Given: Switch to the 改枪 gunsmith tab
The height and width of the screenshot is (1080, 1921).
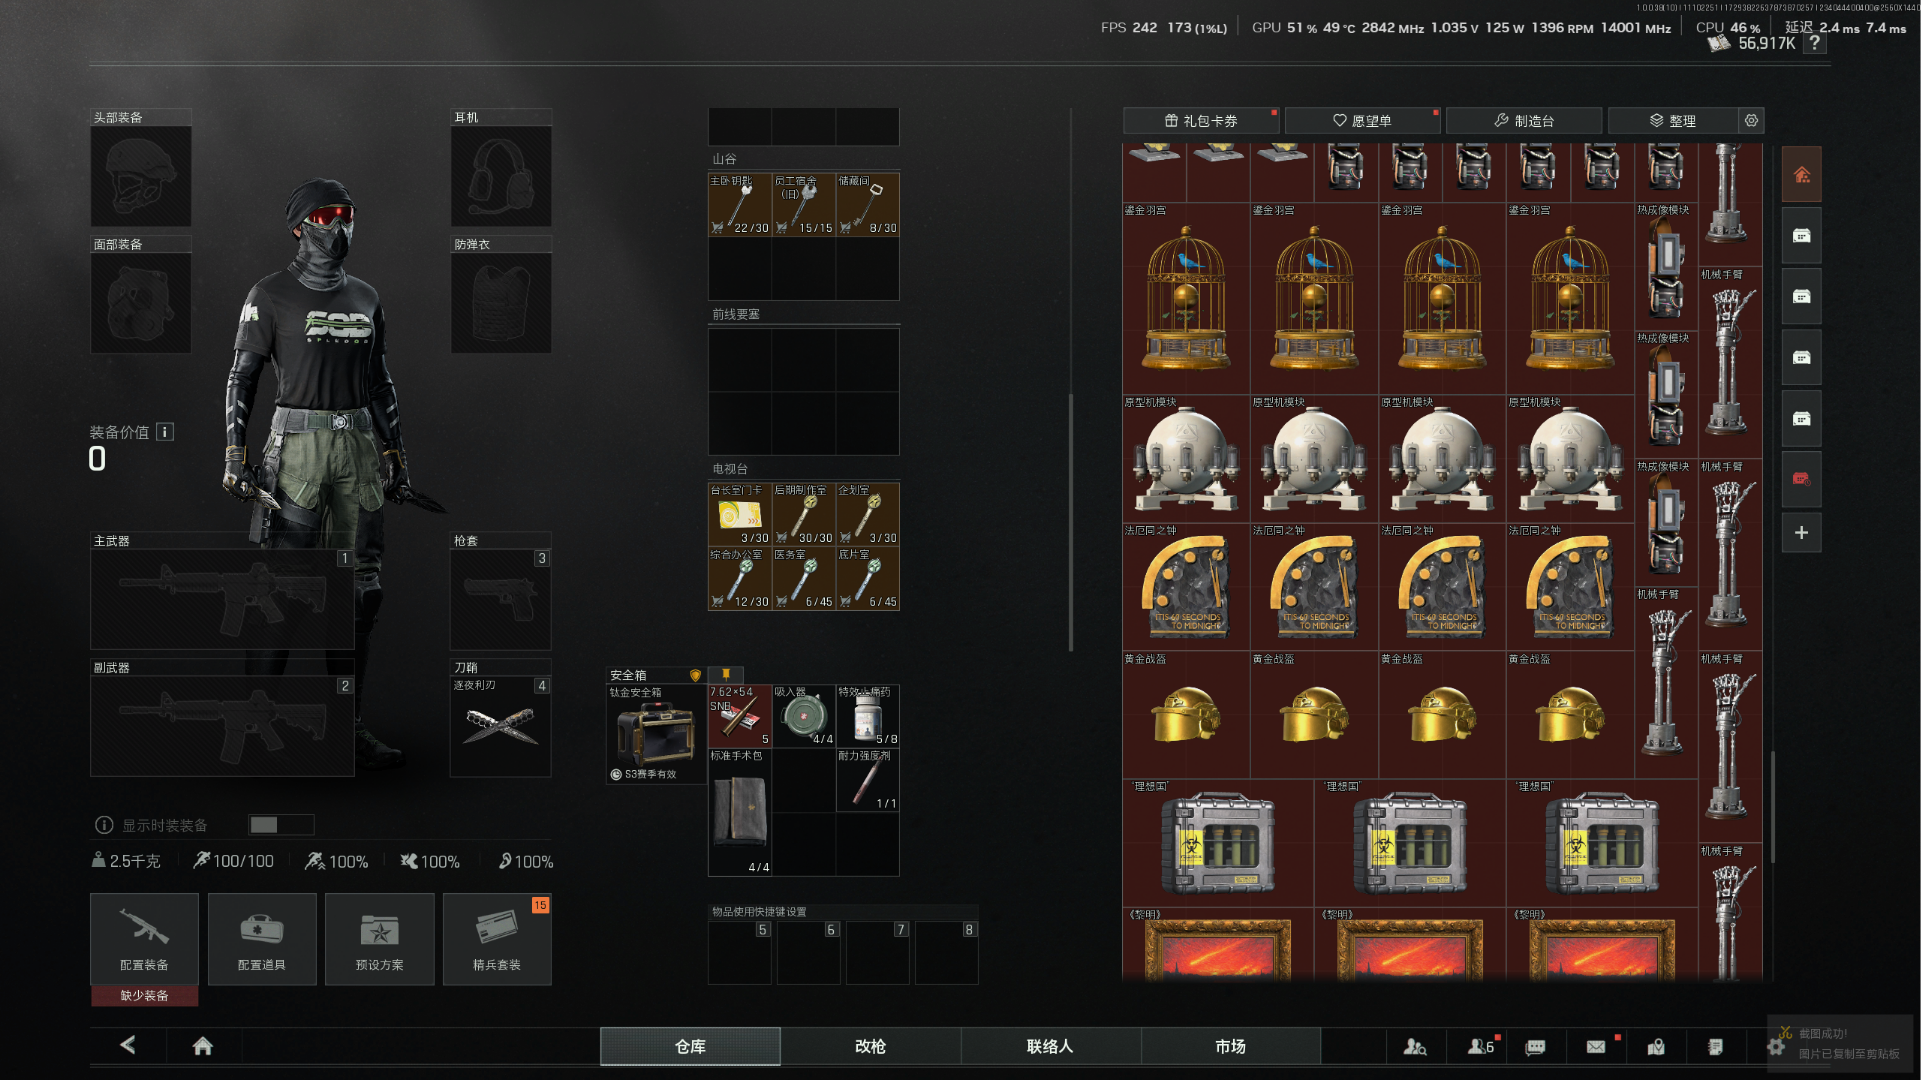Looking at the screenshot, I should [870, 1046].
